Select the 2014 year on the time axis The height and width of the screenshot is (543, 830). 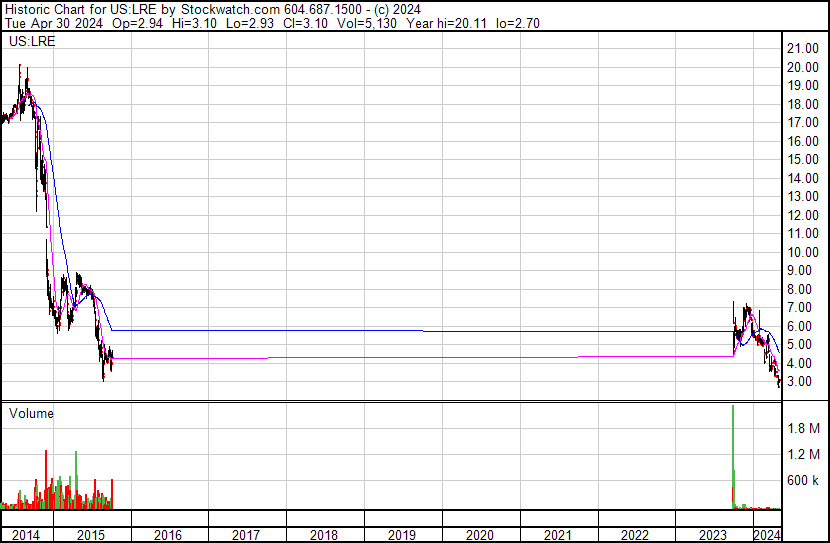pyautogui.click(x=25, y=535)
